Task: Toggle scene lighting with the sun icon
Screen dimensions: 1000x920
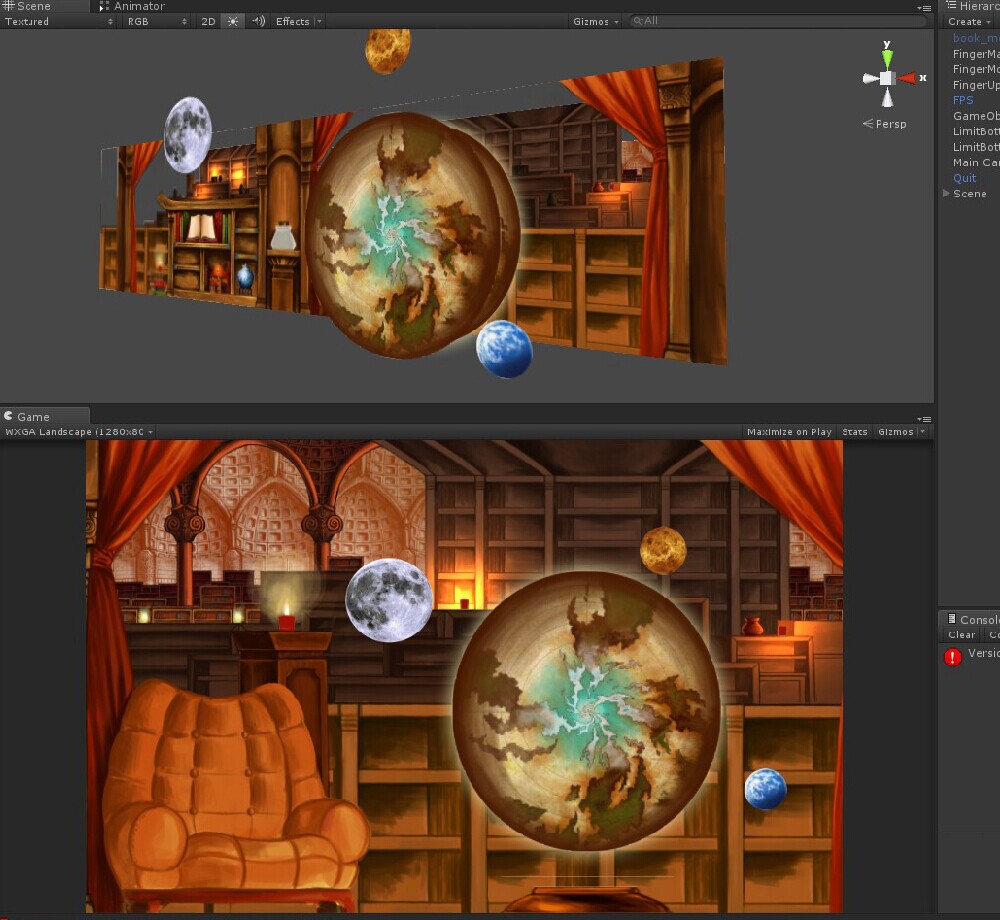Action: tap(233, 22)
